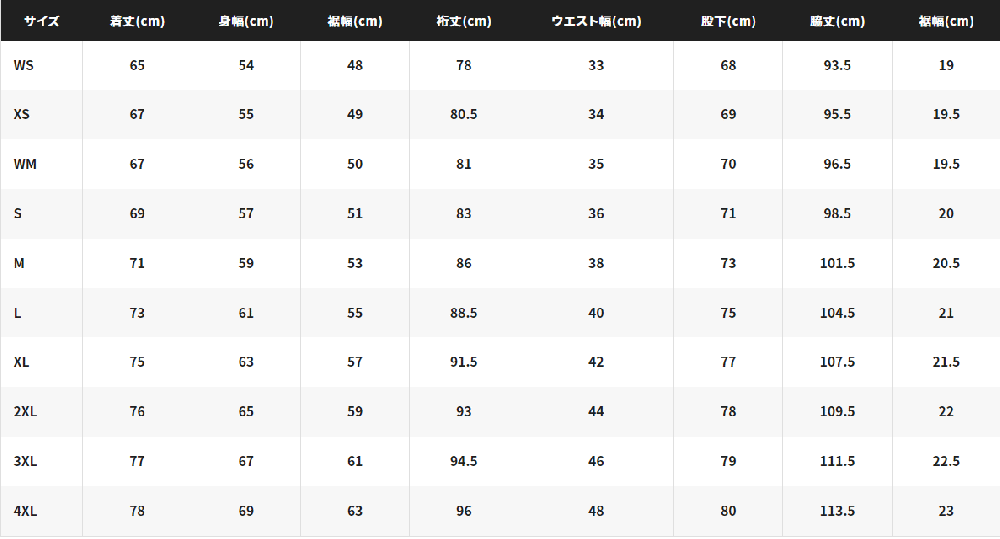The height and width of the screenshot is (539, 1000).
Task: Select the 2XL size row label
Action: click(x=25, y=411)
